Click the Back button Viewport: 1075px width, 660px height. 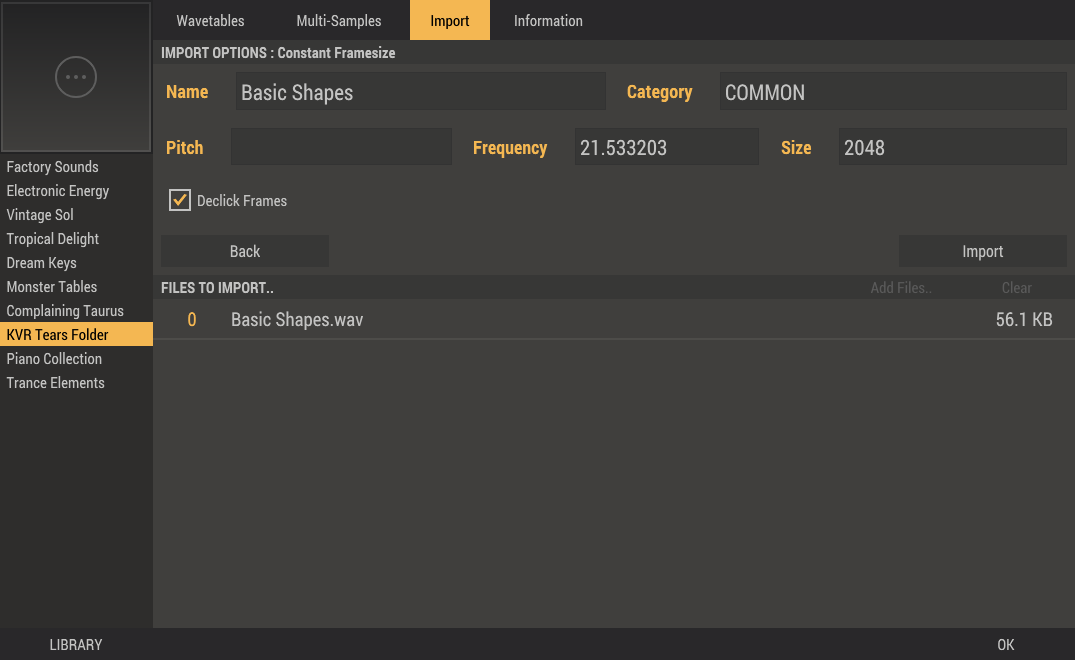[x=245, y=252]
